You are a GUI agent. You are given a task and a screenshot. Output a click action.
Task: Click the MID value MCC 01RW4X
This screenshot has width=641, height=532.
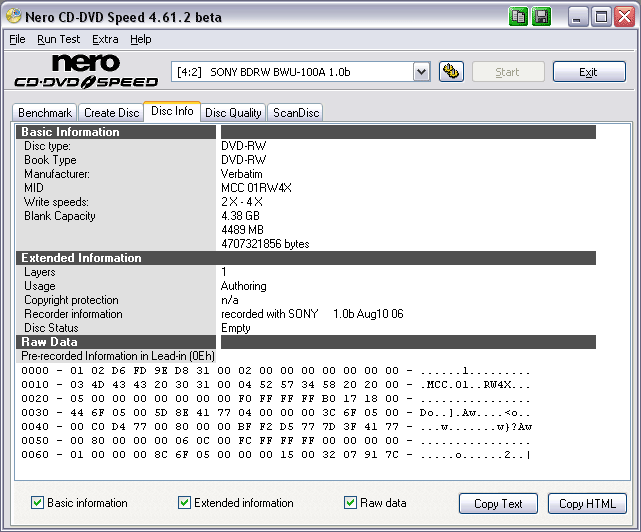pos(256,188)
